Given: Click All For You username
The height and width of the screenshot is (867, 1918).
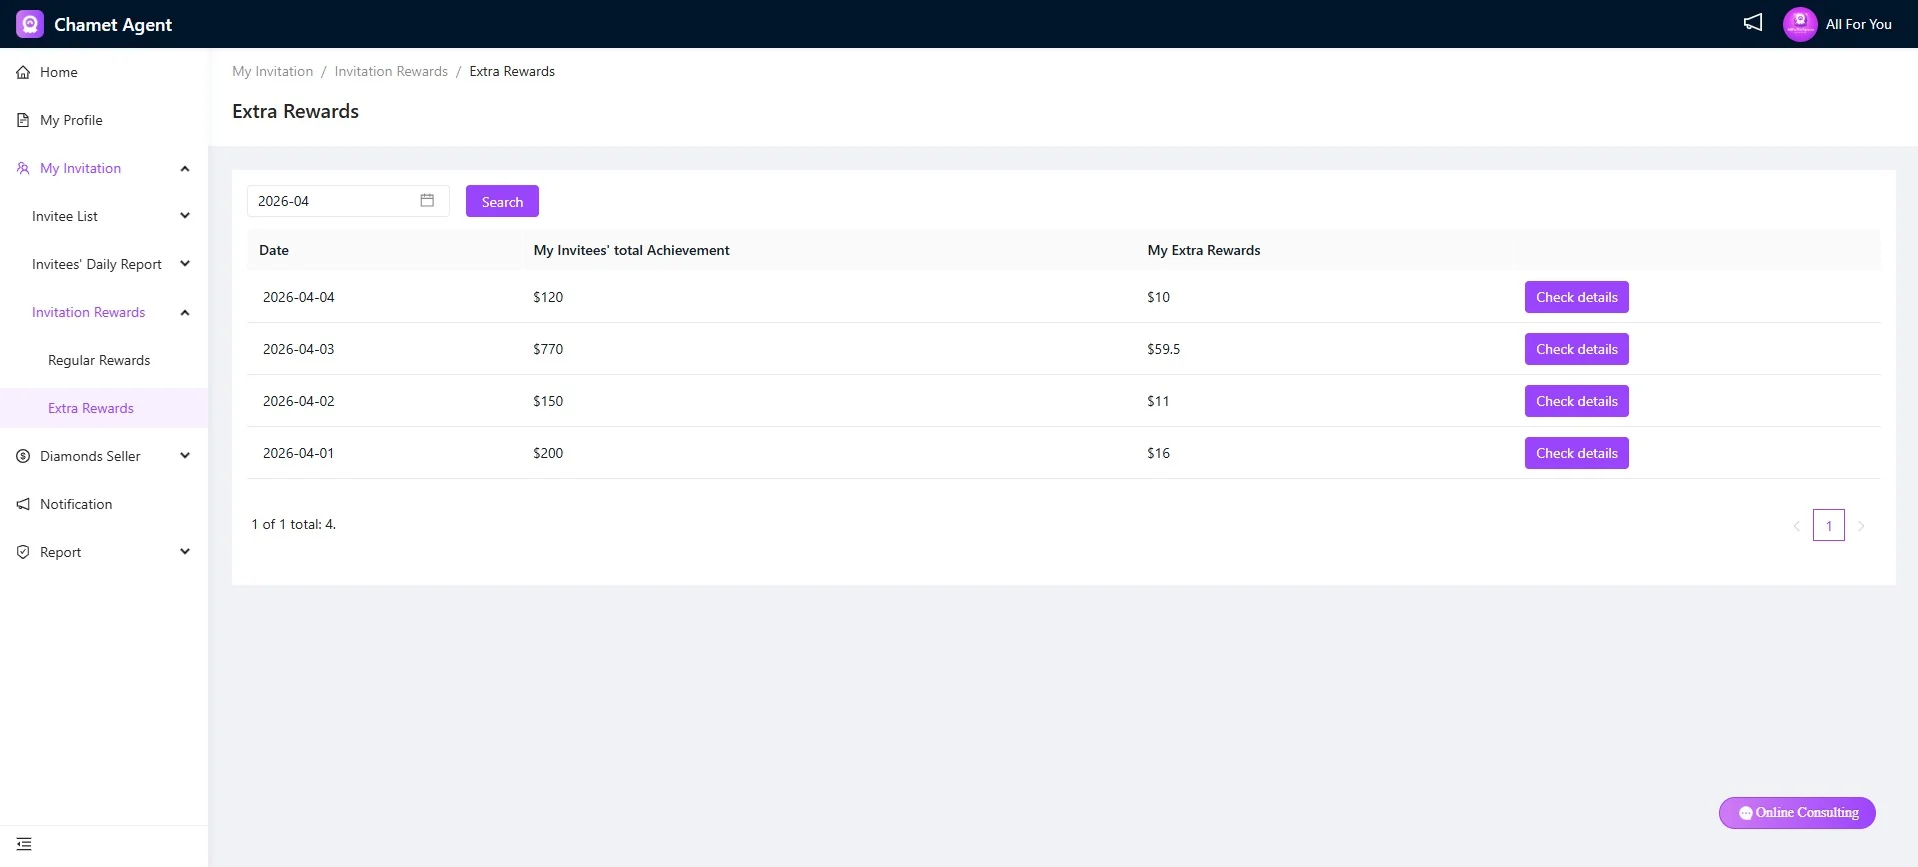Looking at the screenshot, I should click(x=1858, y=24).
